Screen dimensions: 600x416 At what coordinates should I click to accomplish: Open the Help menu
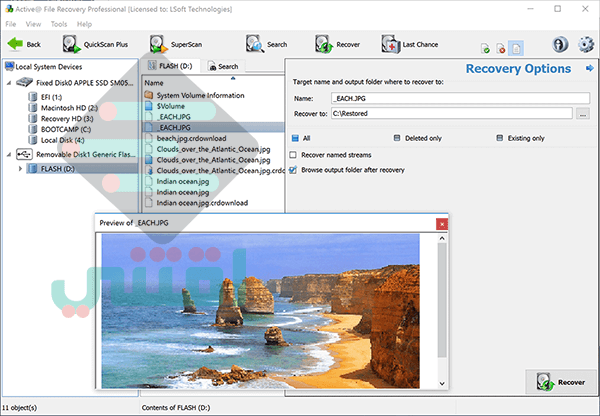click(84, 24)
